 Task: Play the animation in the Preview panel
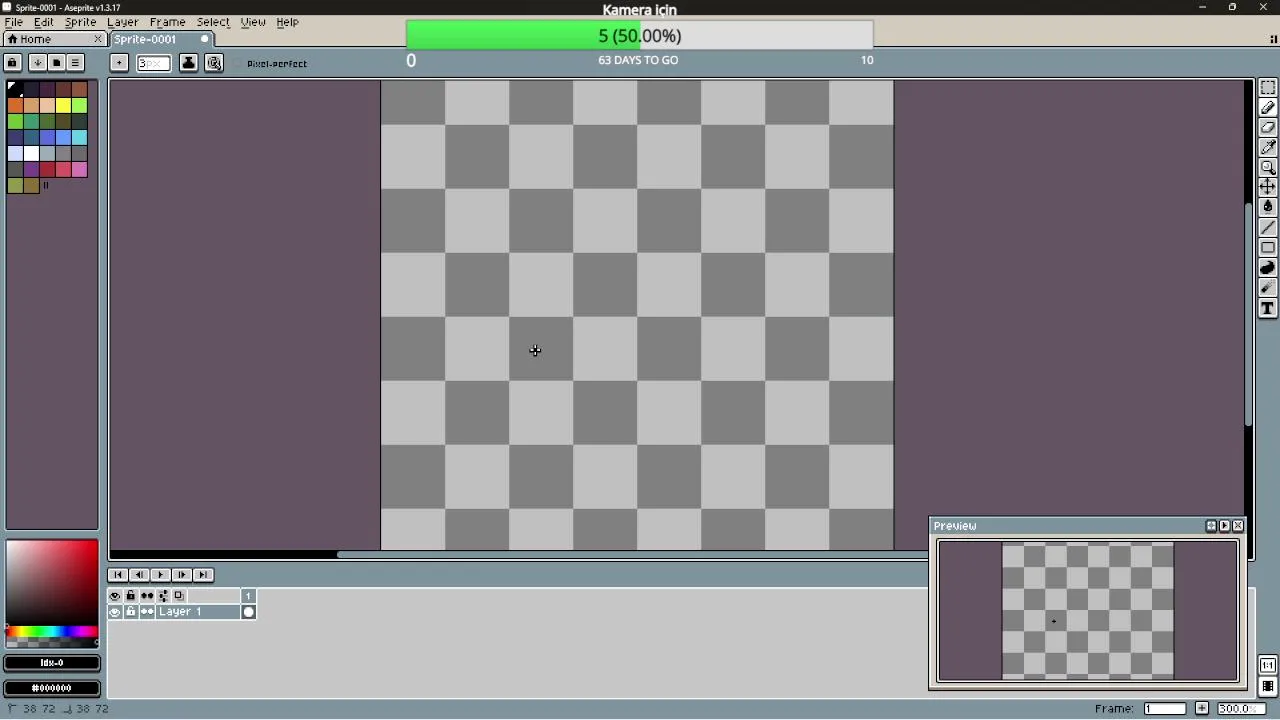coord(1225,526)
